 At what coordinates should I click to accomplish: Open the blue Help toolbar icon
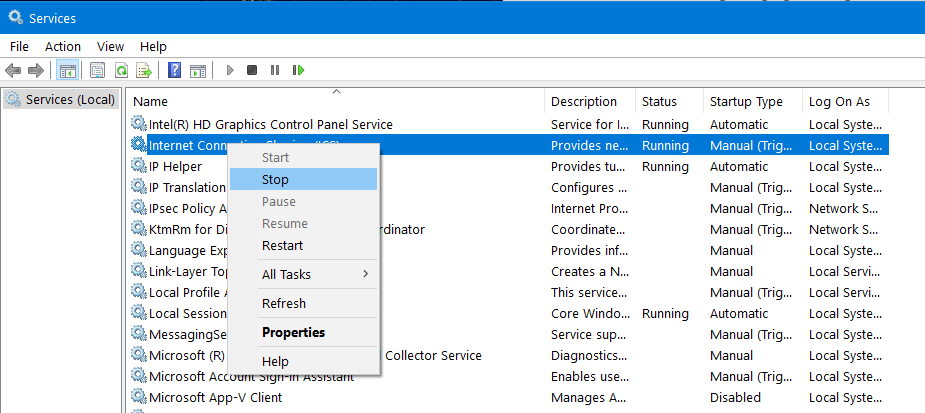[x=174, y=70]
